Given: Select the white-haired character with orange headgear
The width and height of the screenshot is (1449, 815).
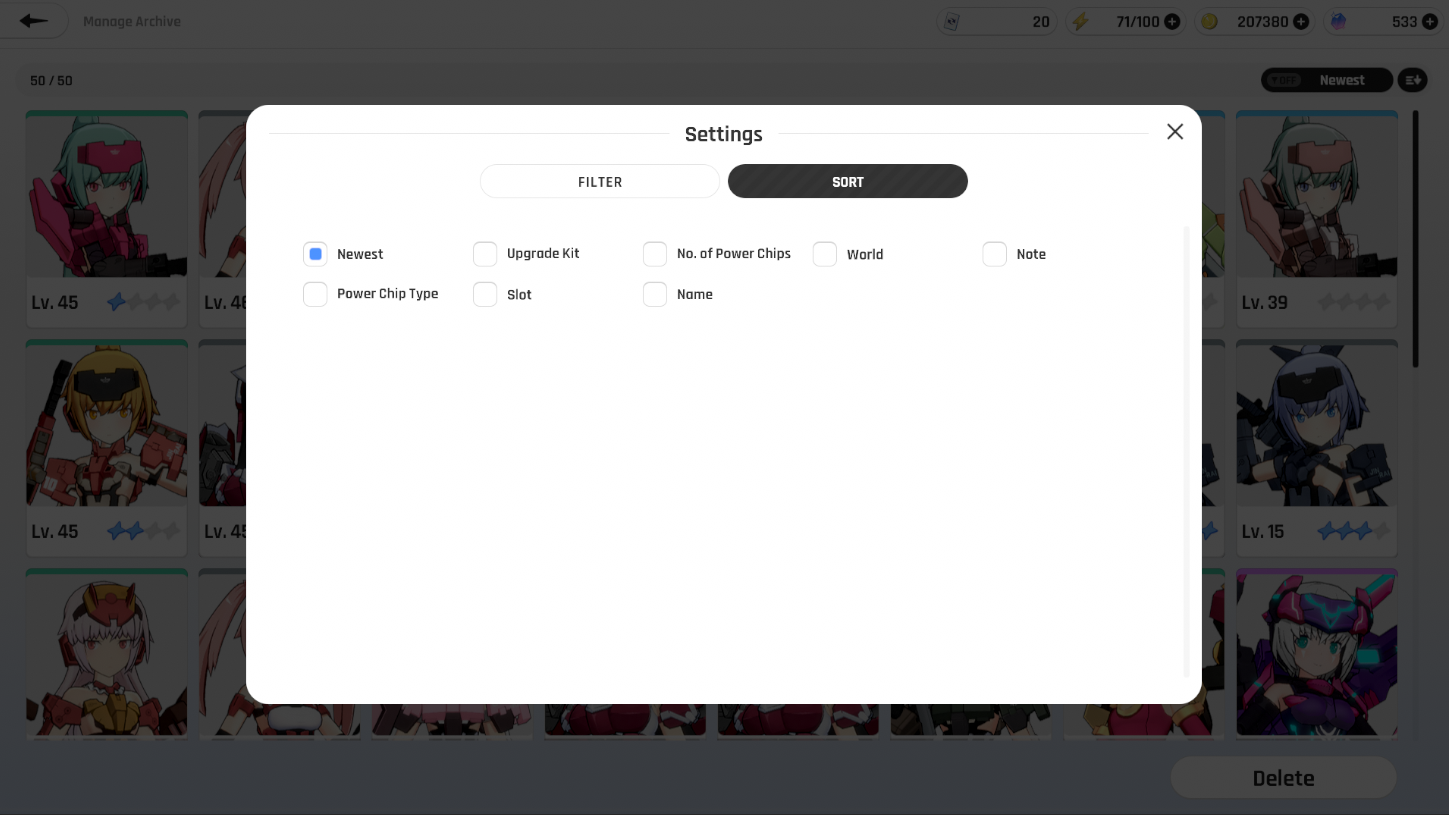Looking at the screenshot, I should pyautogui.click(x=107, y=653).
